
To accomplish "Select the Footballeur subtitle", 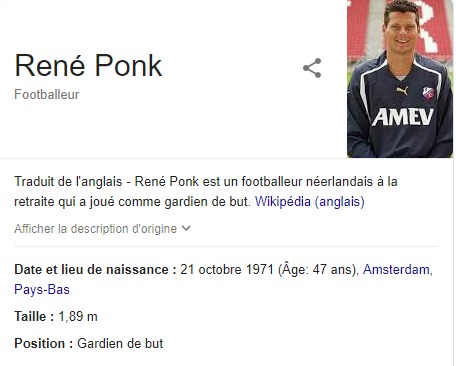I will 47,95.
